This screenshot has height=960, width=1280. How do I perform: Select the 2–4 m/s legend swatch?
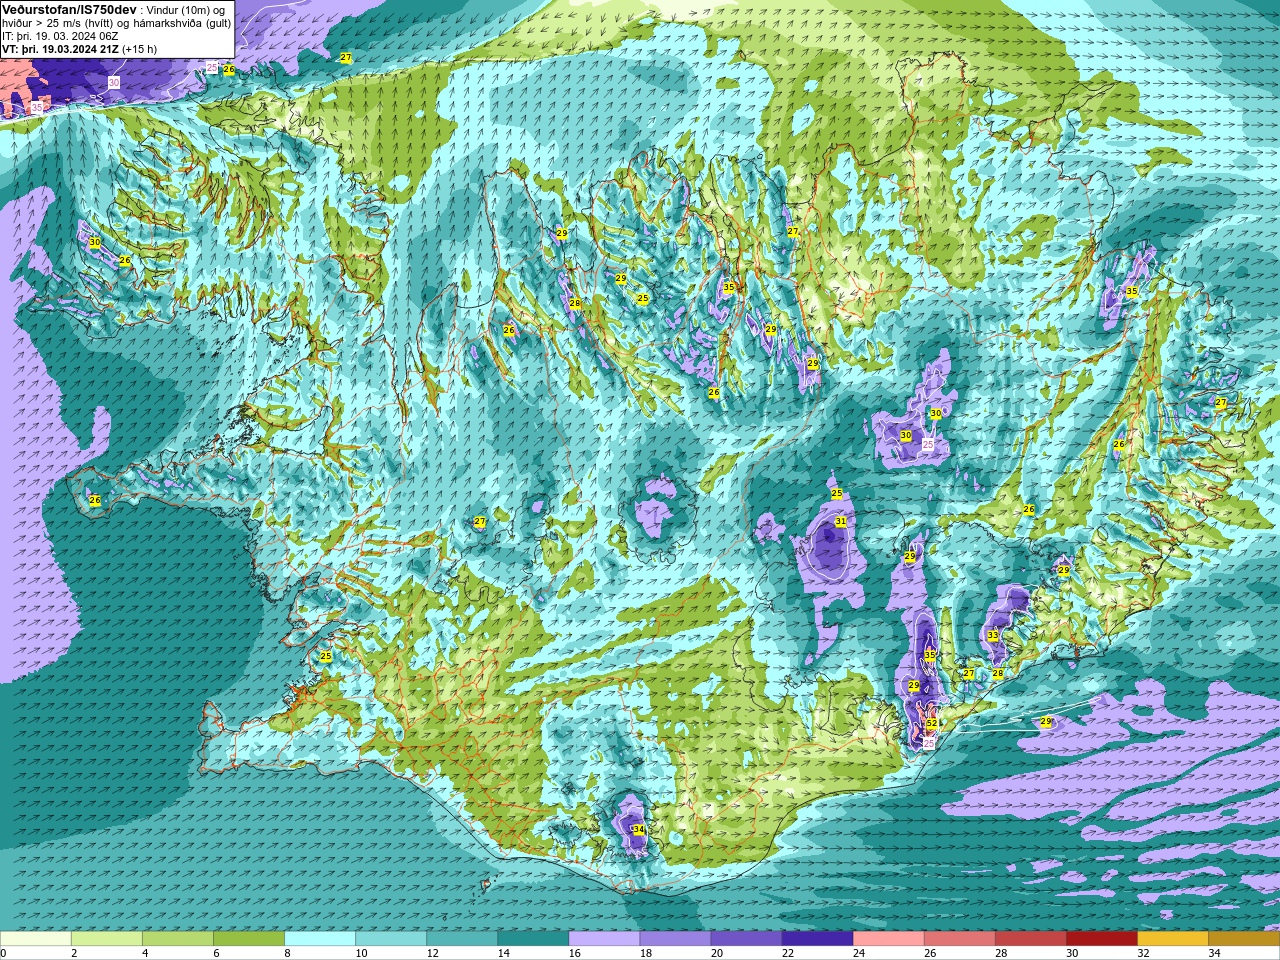107,938
